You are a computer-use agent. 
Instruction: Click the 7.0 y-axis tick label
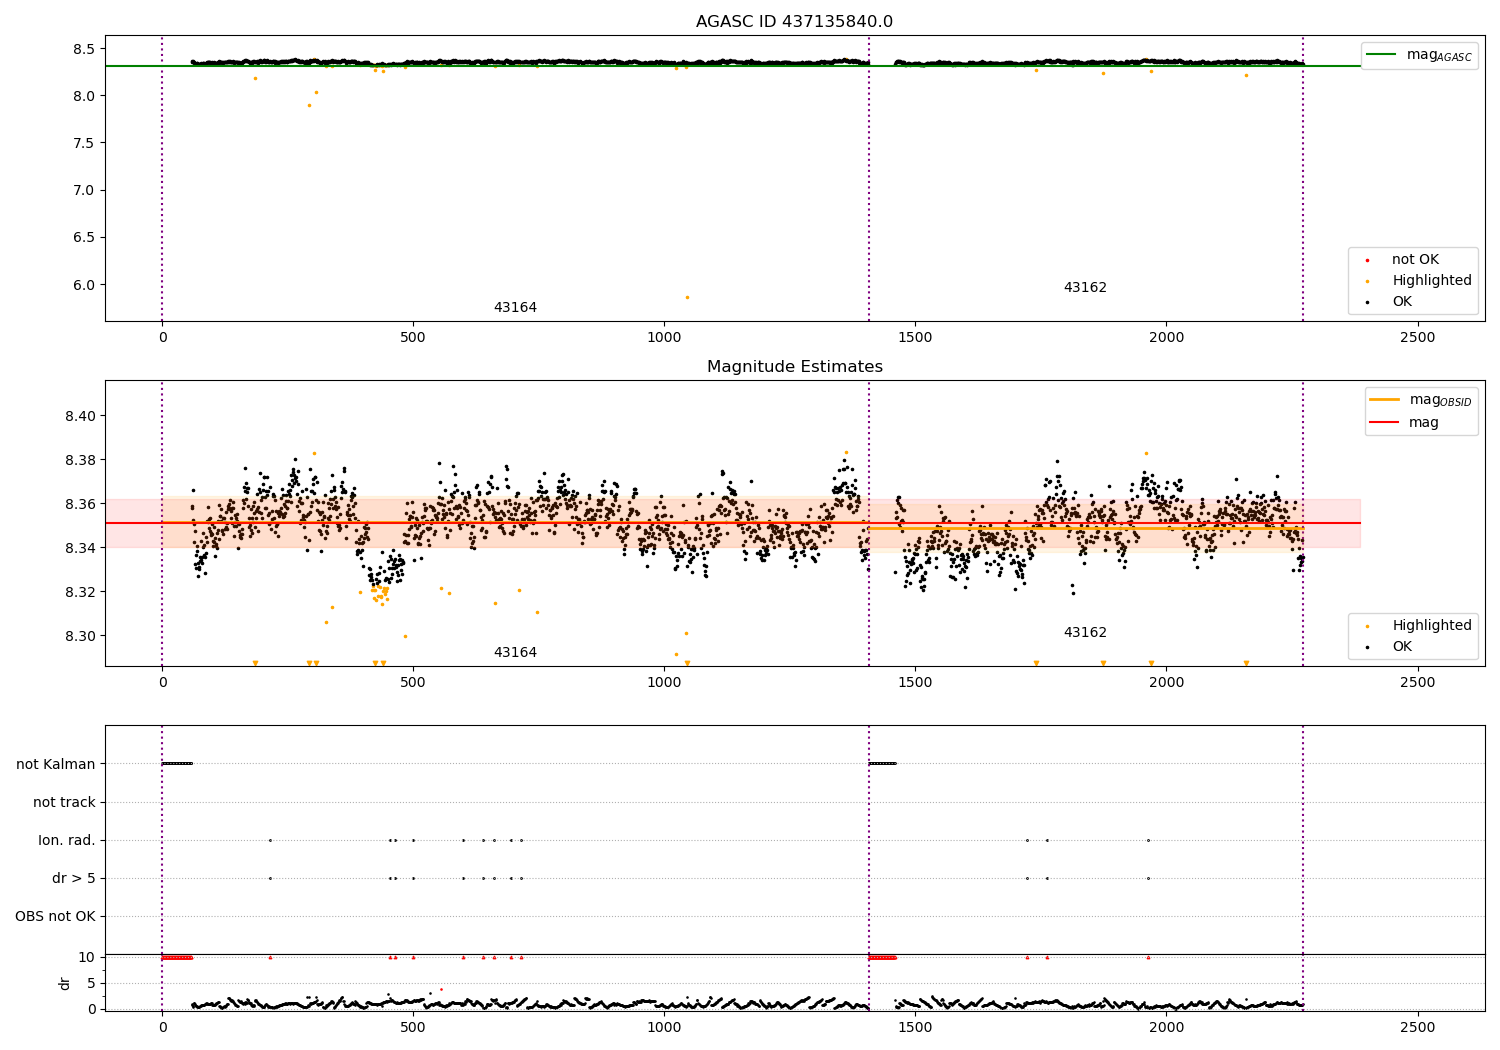pos(84,190)
